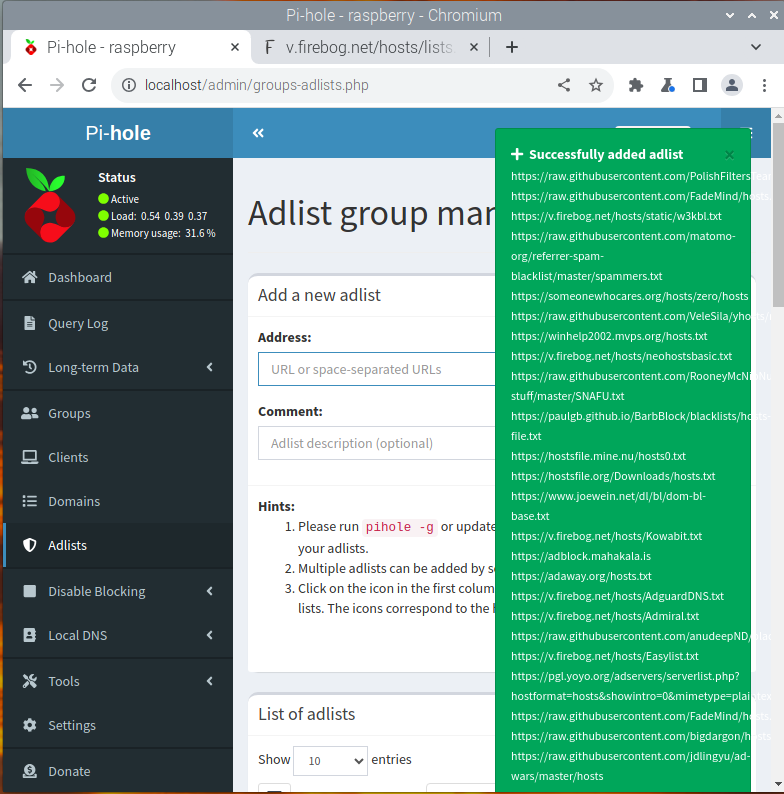Image resolution: width=784 pixels, height=794 pixels.
Task: Click the winhelp2002.mvps.org hosts URL
Action: 609,336
